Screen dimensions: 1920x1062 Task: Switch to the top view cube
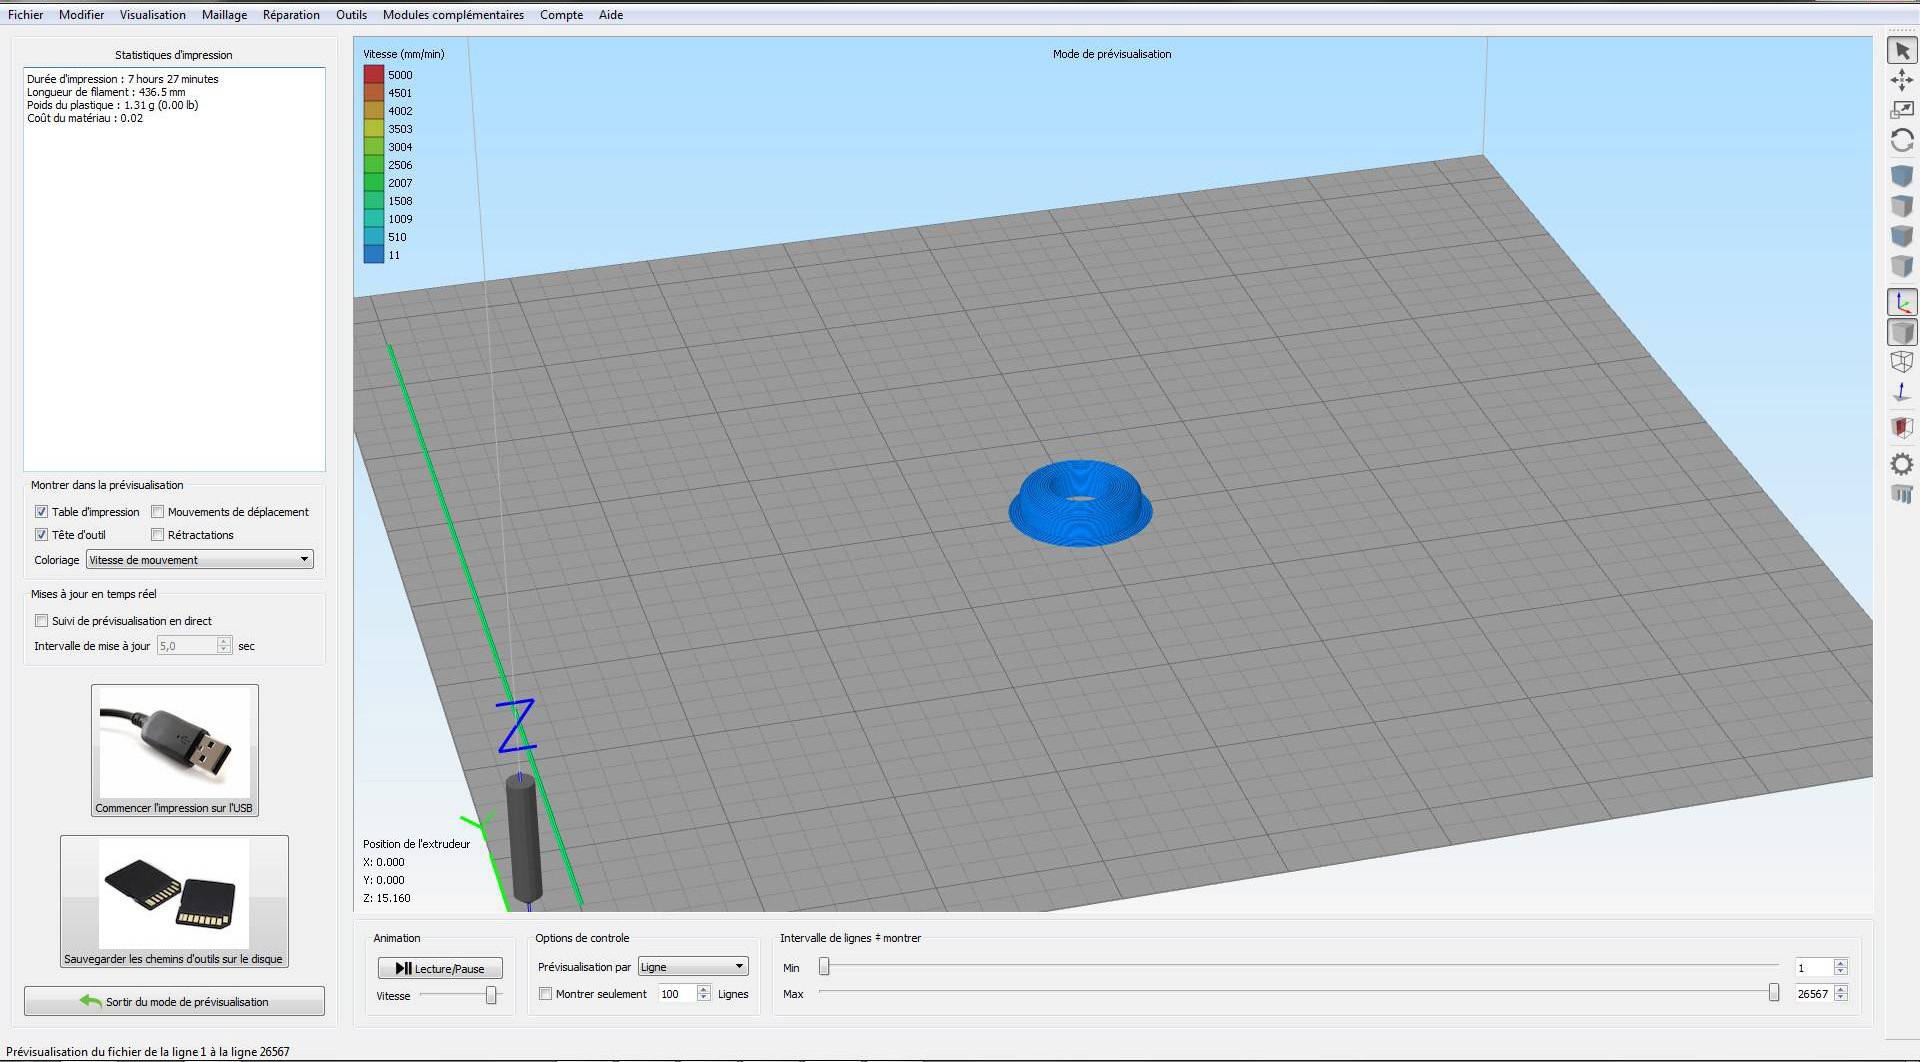pyautogui.click(x=1902, y=206)
